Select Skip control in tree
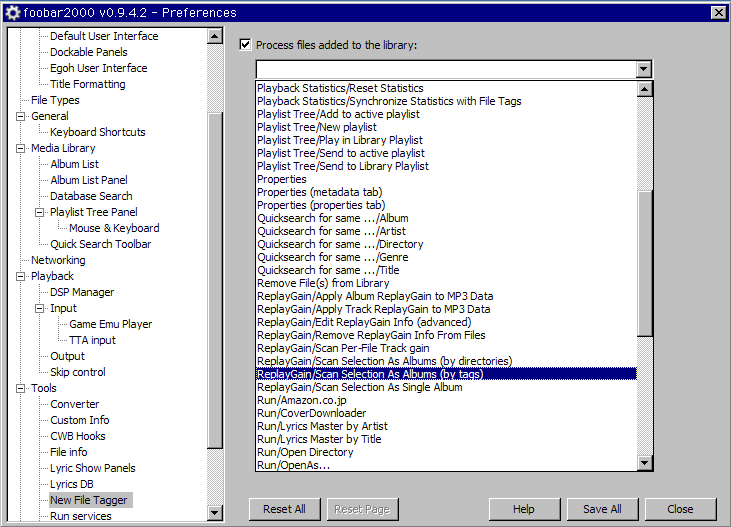731x527 pixels. click(x=78, y=372)
